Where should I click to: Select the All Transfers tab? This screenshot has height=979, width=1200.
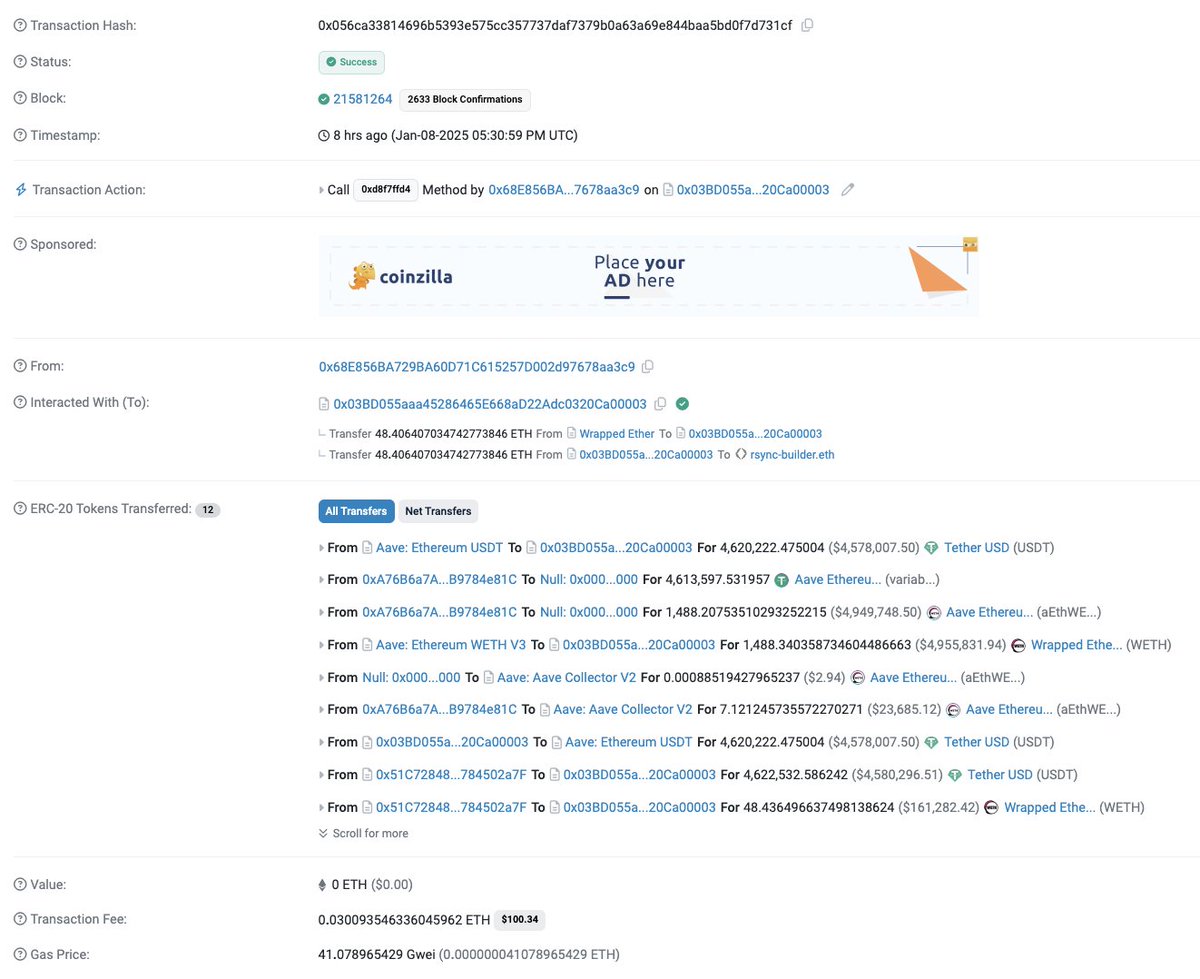point(356,511)
